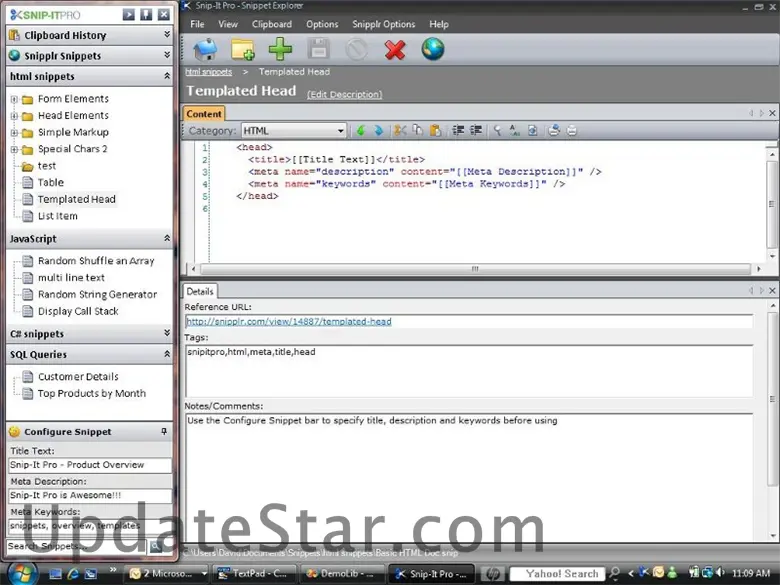Collapse the html snippets section
This screenshot has height=585, width=780.
click(x=166, y=76)
